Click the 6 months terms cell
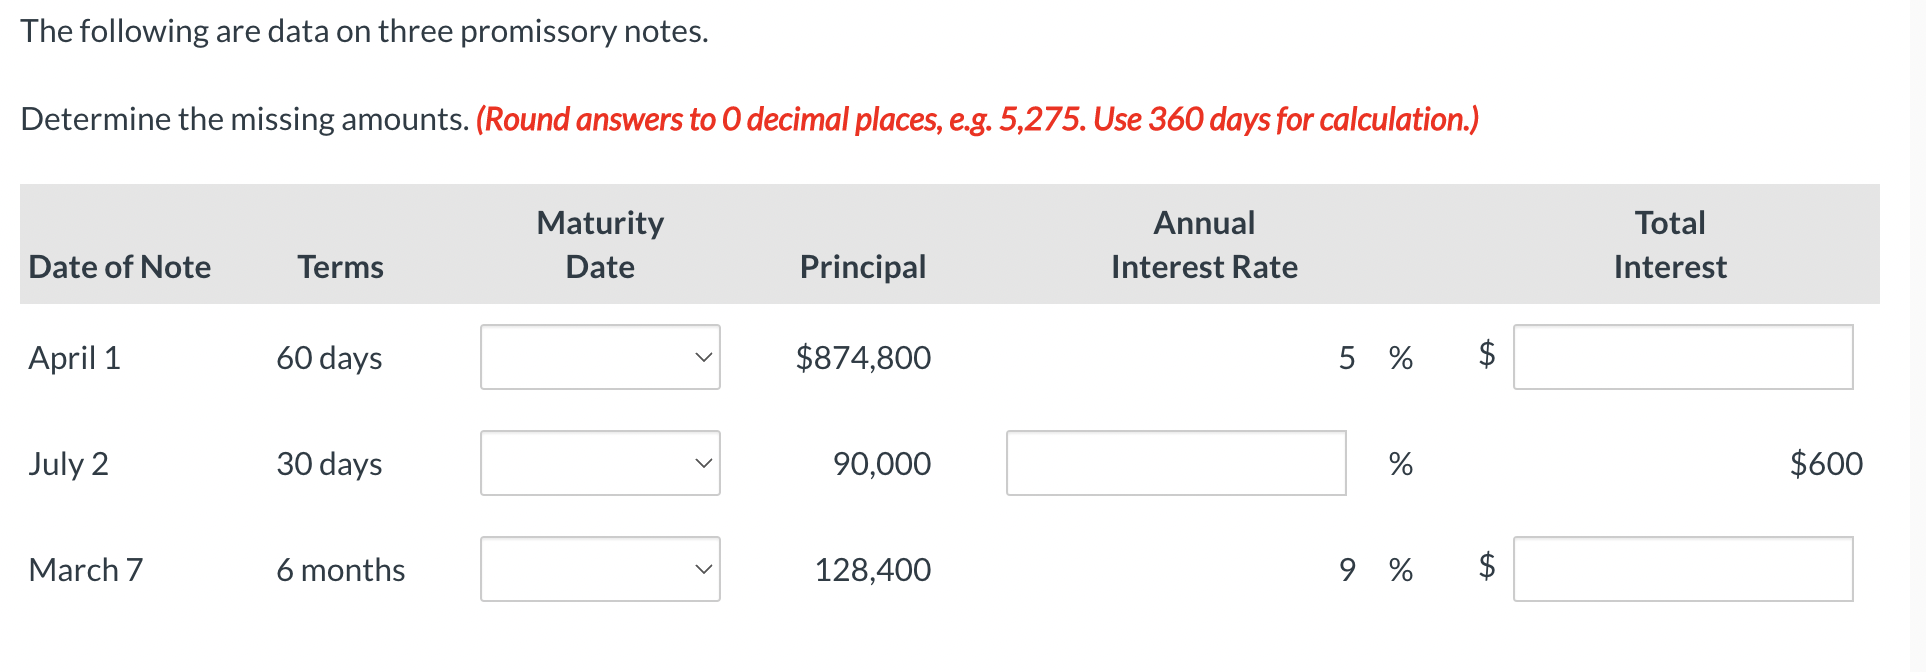The height and width of the screenshot is (672, 1926). 341,569
